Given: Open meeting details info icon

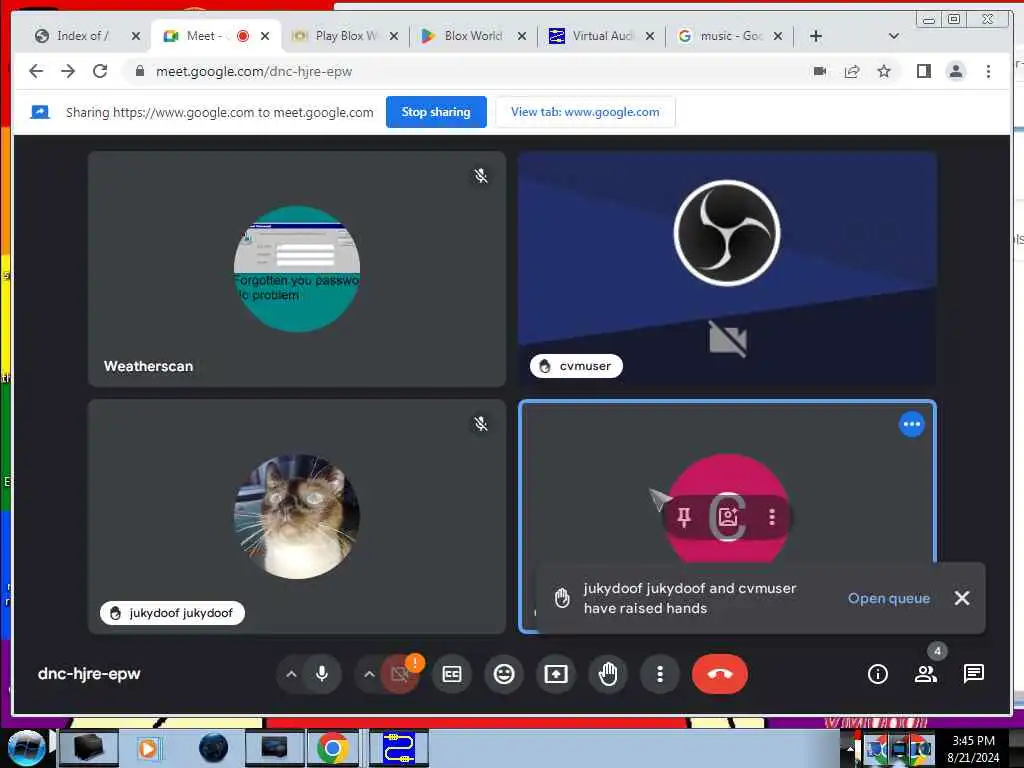Looking at the screenshot, I should [x=877, y=674].
